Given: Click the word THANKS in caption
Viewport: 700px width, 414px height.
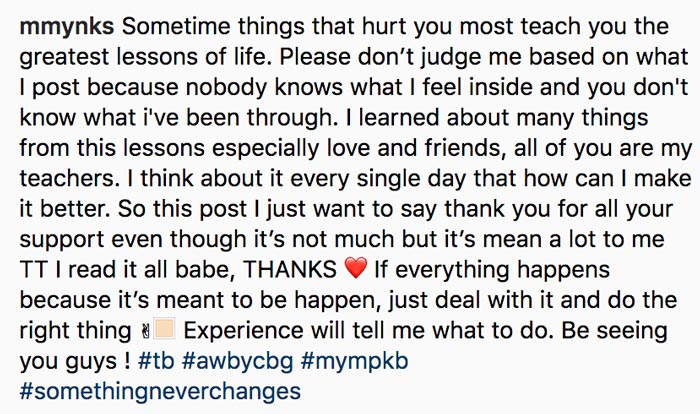Looking at the screenshot, I should (290, 270).
